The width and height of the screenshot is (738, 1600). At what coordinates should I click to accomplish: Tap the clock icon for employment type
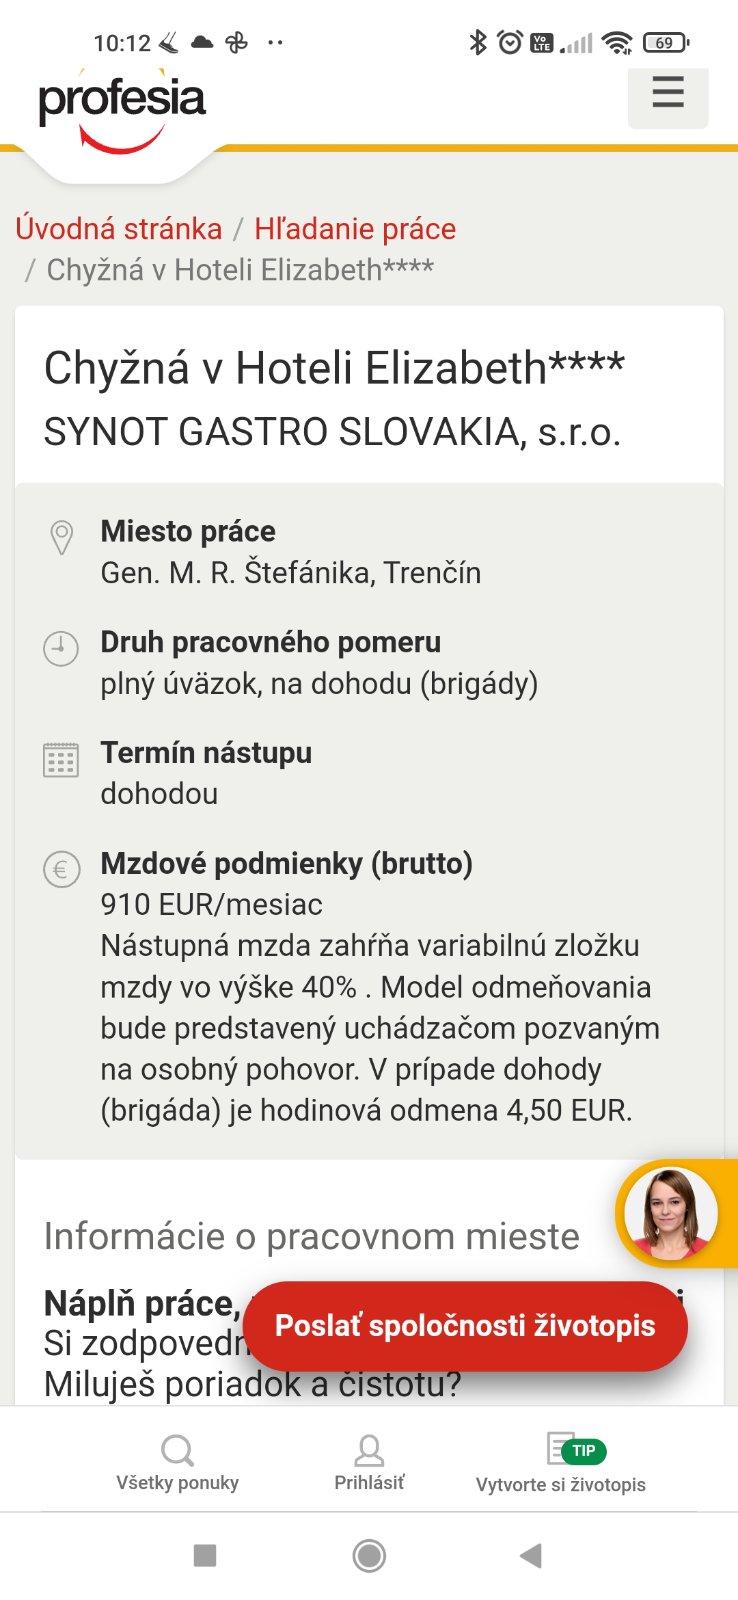pyautogui.click(x=61, y=648)
